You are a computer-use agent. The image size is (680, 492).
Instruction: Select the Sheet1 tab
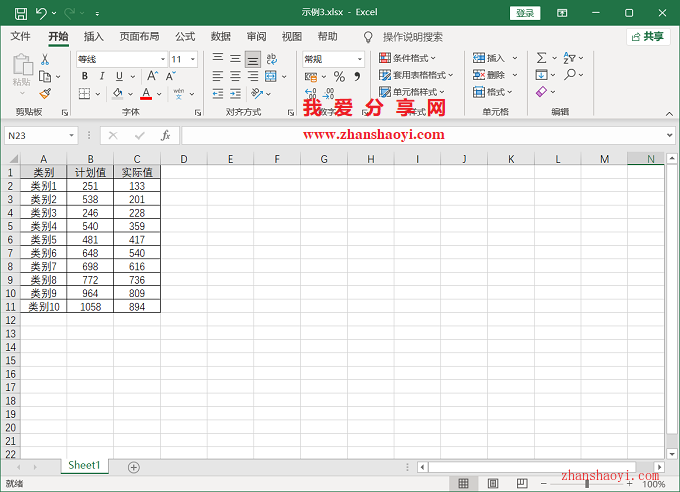point(84,466)
